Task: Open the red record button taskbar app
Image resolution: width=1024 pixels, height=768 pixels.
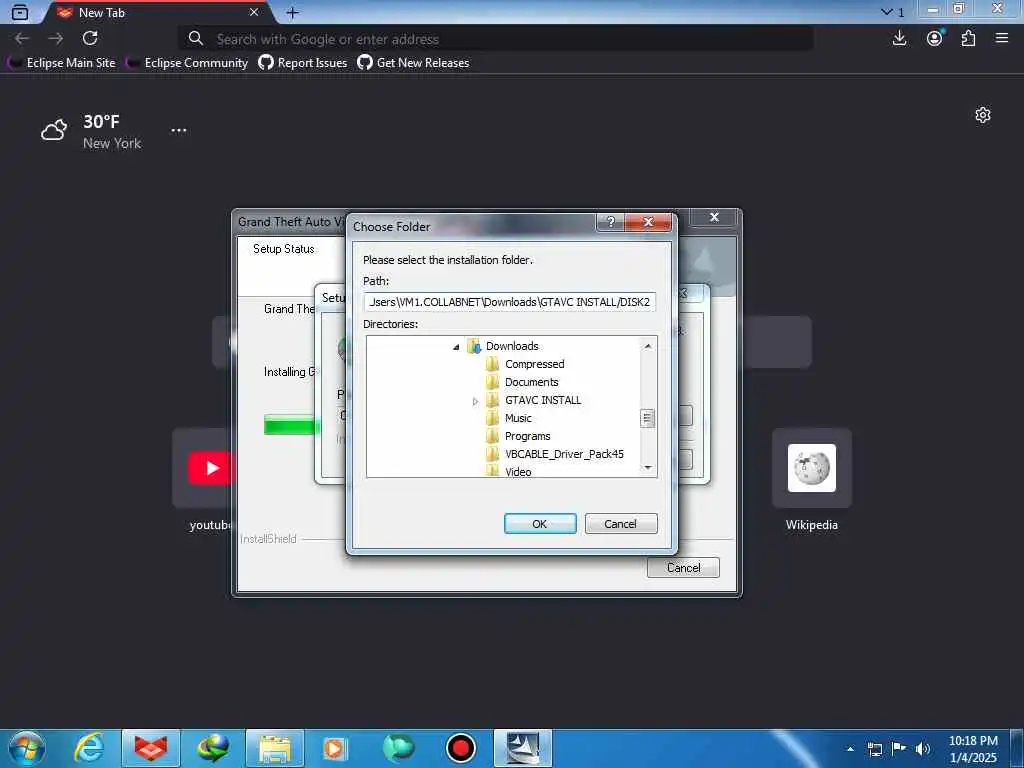Action: coord(460,748)
